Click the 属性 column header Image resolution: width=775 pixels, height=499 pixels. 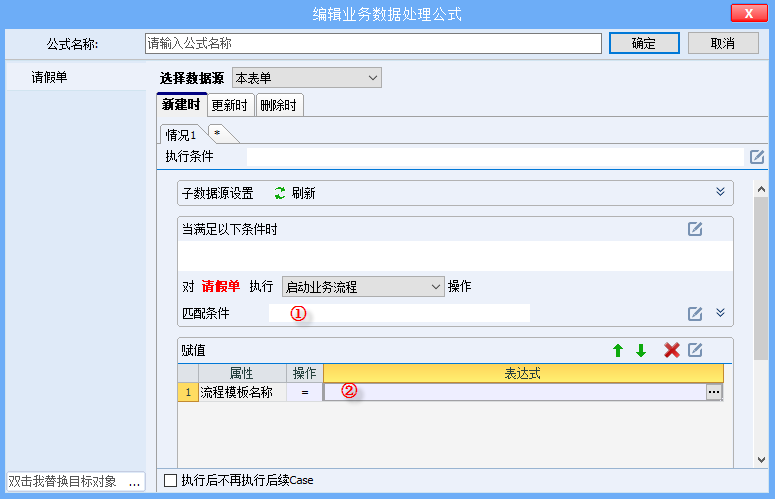[x=242, y=373]
